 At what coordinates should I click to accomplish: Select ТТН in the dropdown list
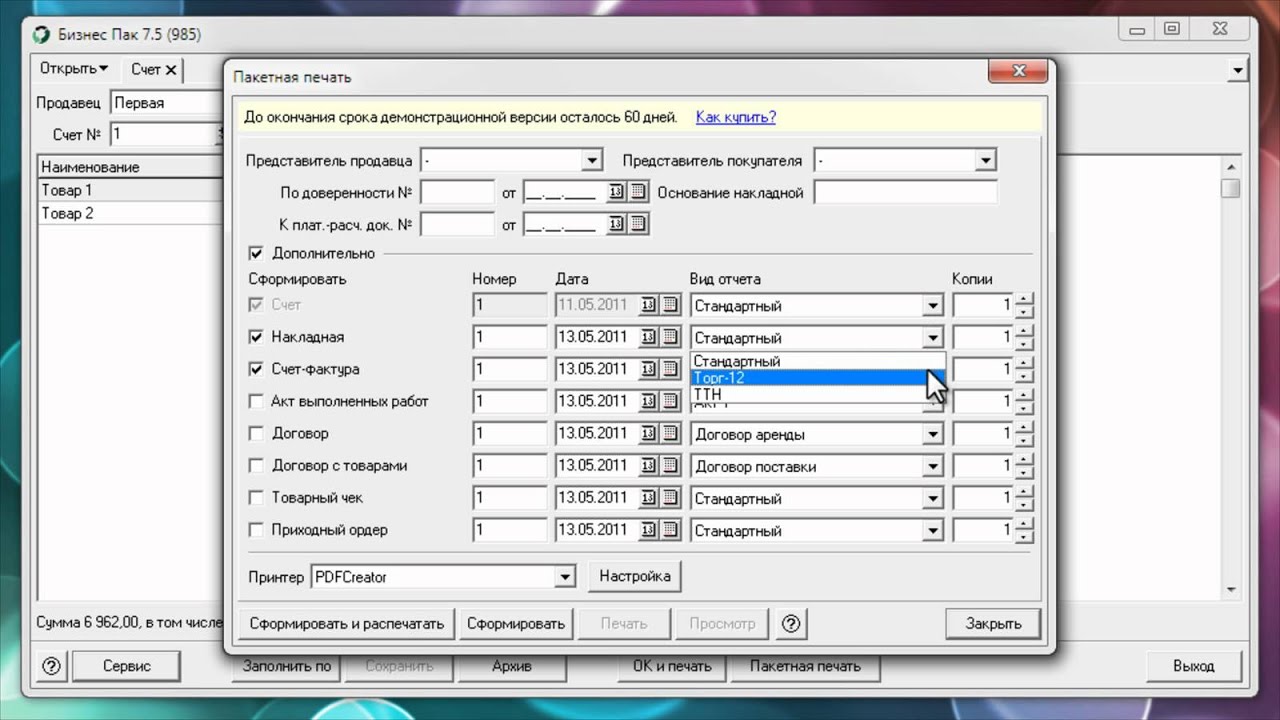coord(817,394)
